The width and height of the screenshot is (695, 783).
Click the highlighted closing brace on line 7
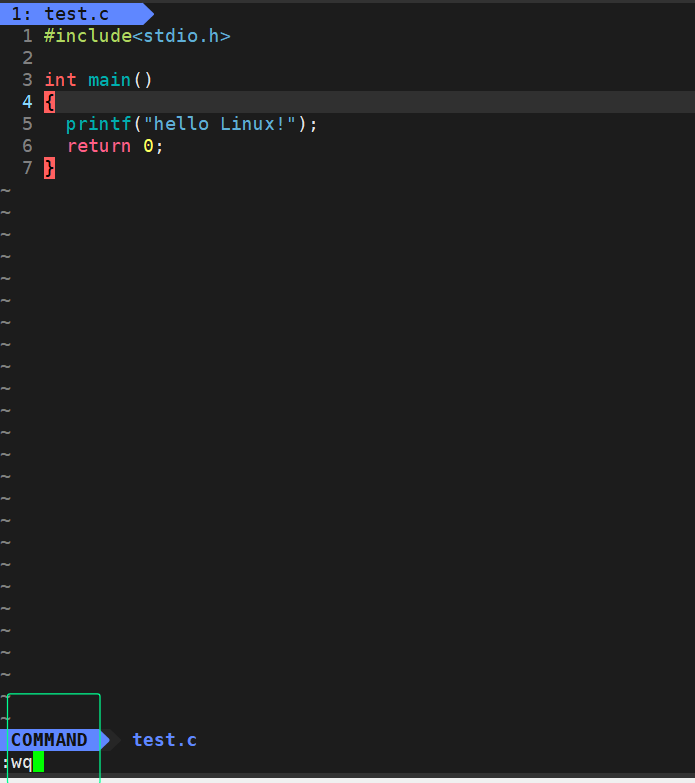tap(49, 168)
